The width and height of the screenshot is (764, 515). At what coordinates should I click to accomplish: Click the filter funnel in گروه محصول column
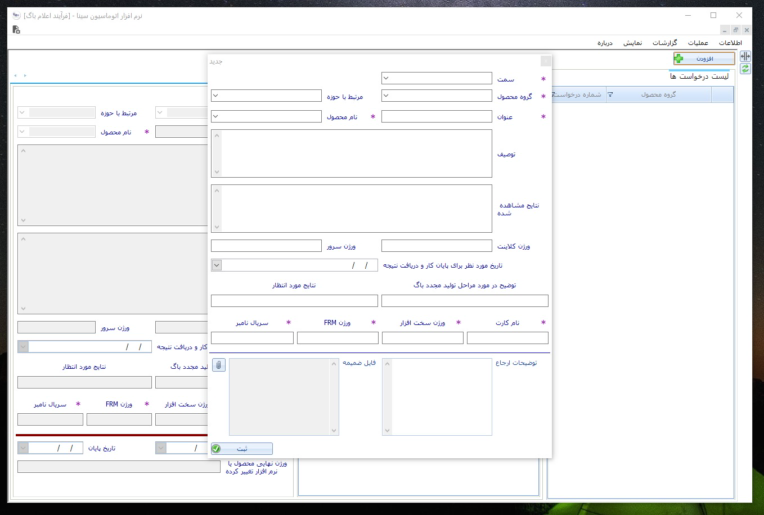point(610,95)
